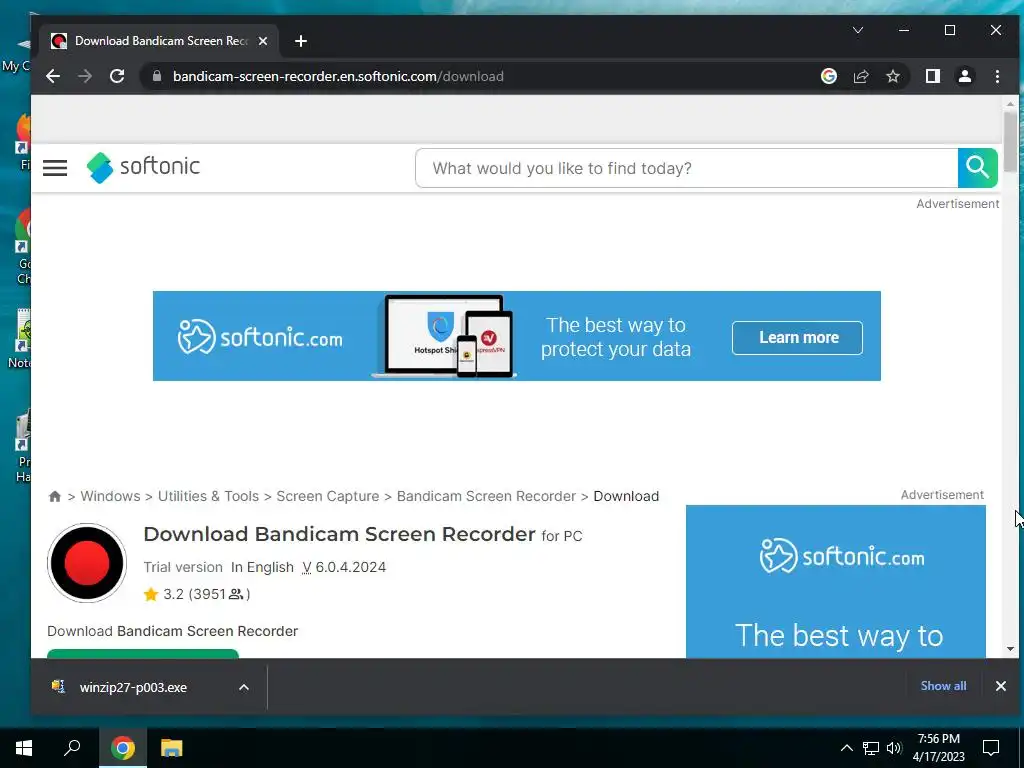Open the notification center icon
The width and height of the screenshot is (1024, 768).
pyautogui.click(x=991, y=748)
